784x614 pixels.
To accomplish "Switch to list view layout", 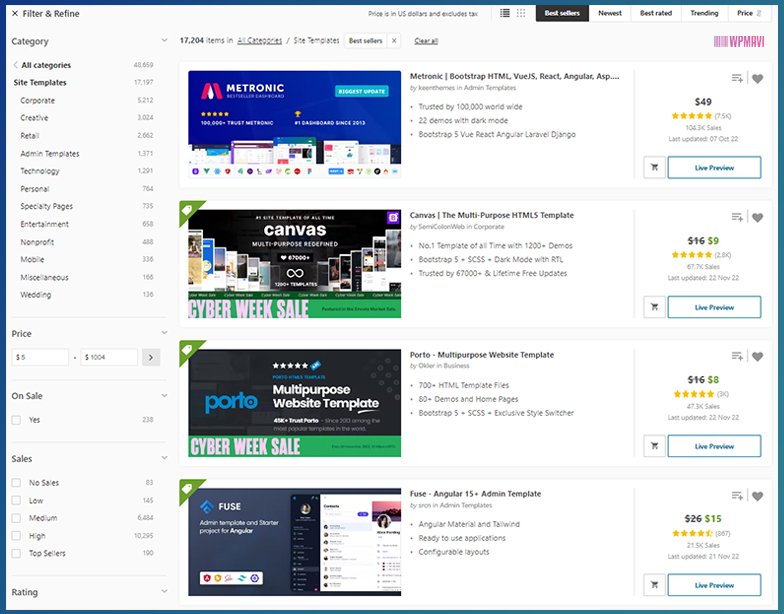I will [505, 13].
